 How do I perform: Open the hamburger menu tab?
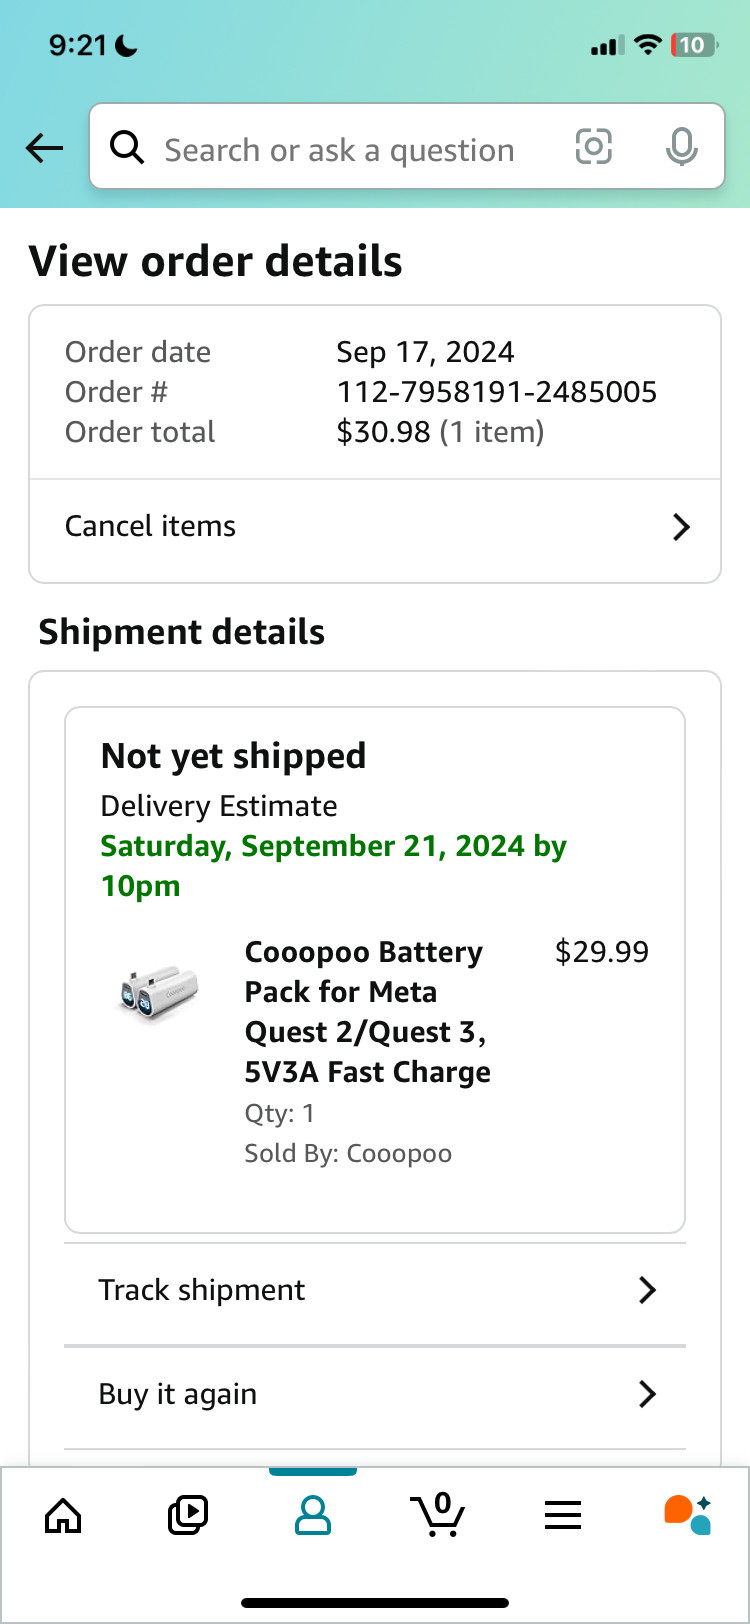(x=563, y=1516)
